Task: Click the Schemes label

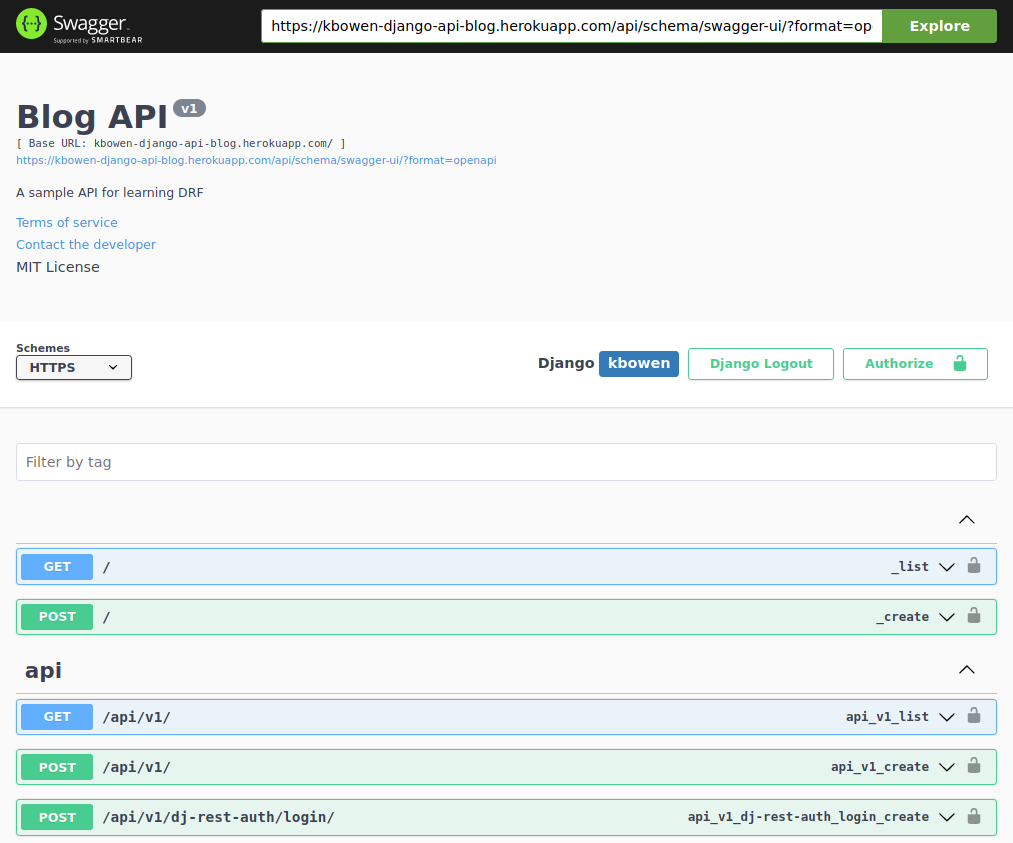Action: click(x=43, y=348)
